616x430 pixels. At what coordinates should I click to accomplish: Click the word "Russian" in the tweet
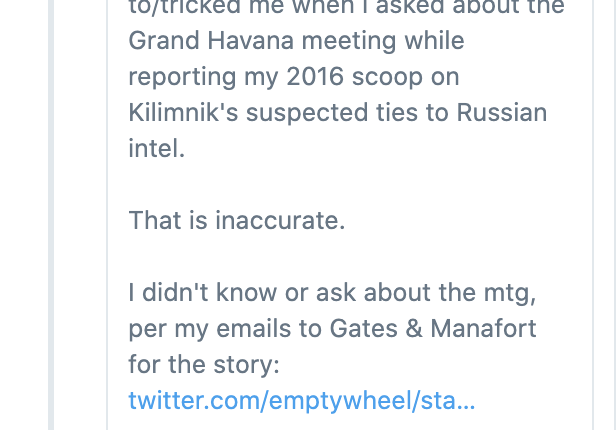502,113
